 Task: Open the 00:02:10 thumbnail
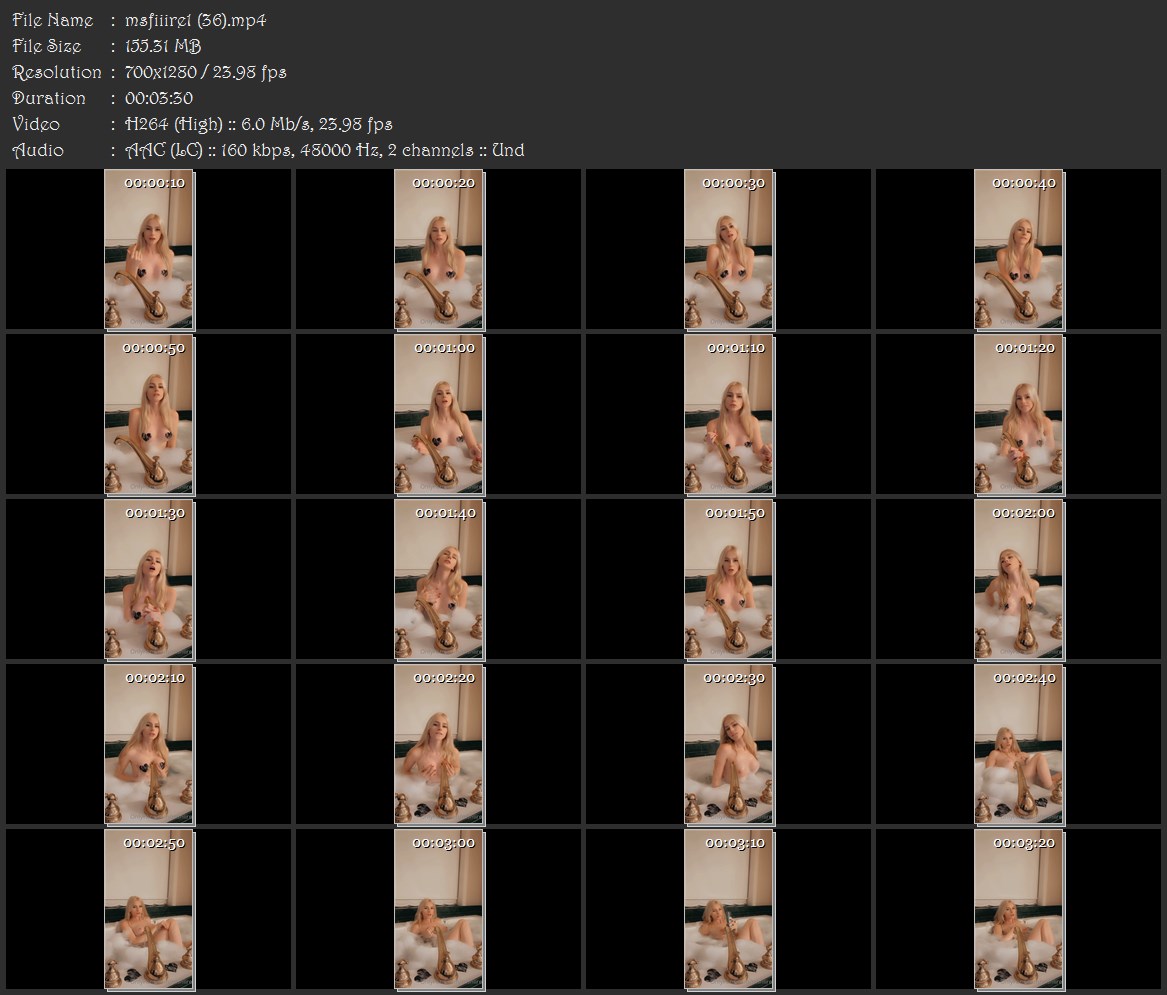(x=149, y=745)
